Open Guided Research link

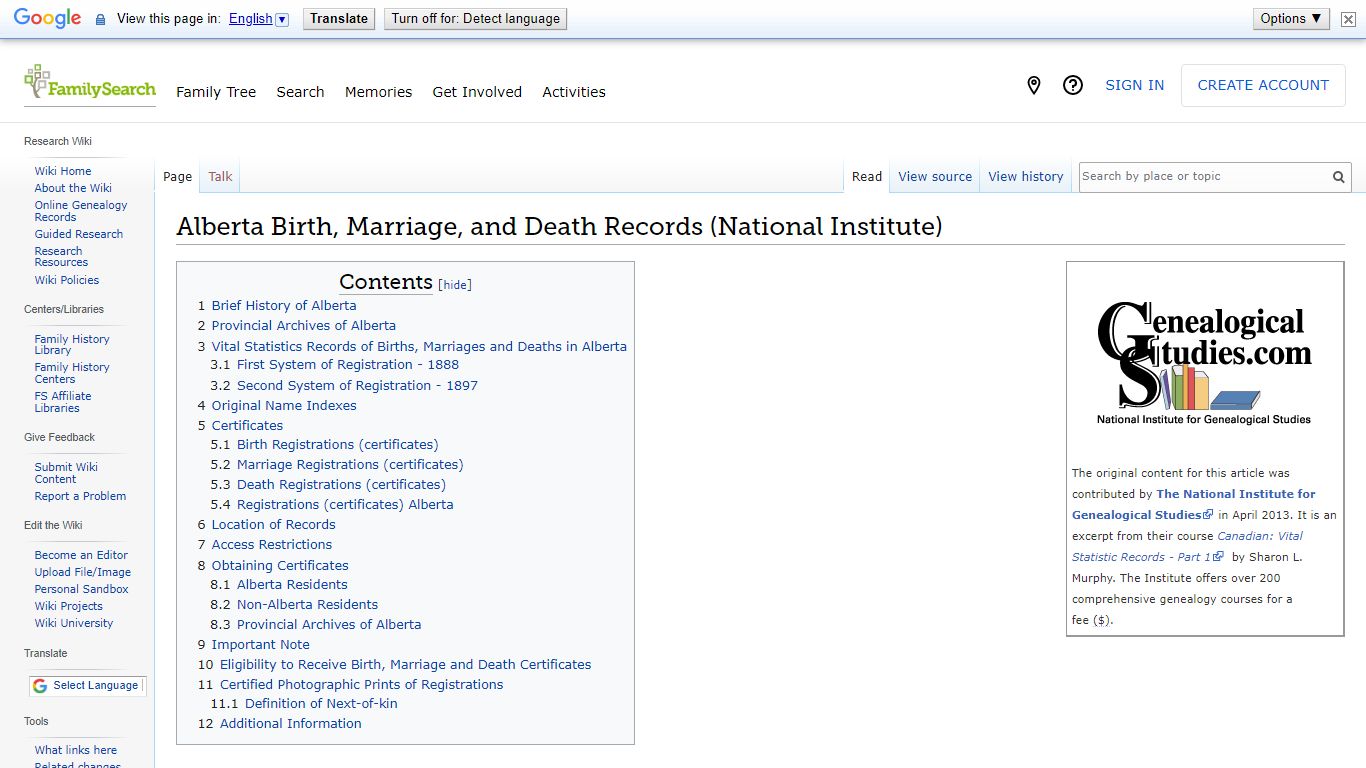(x=79, y=234)
